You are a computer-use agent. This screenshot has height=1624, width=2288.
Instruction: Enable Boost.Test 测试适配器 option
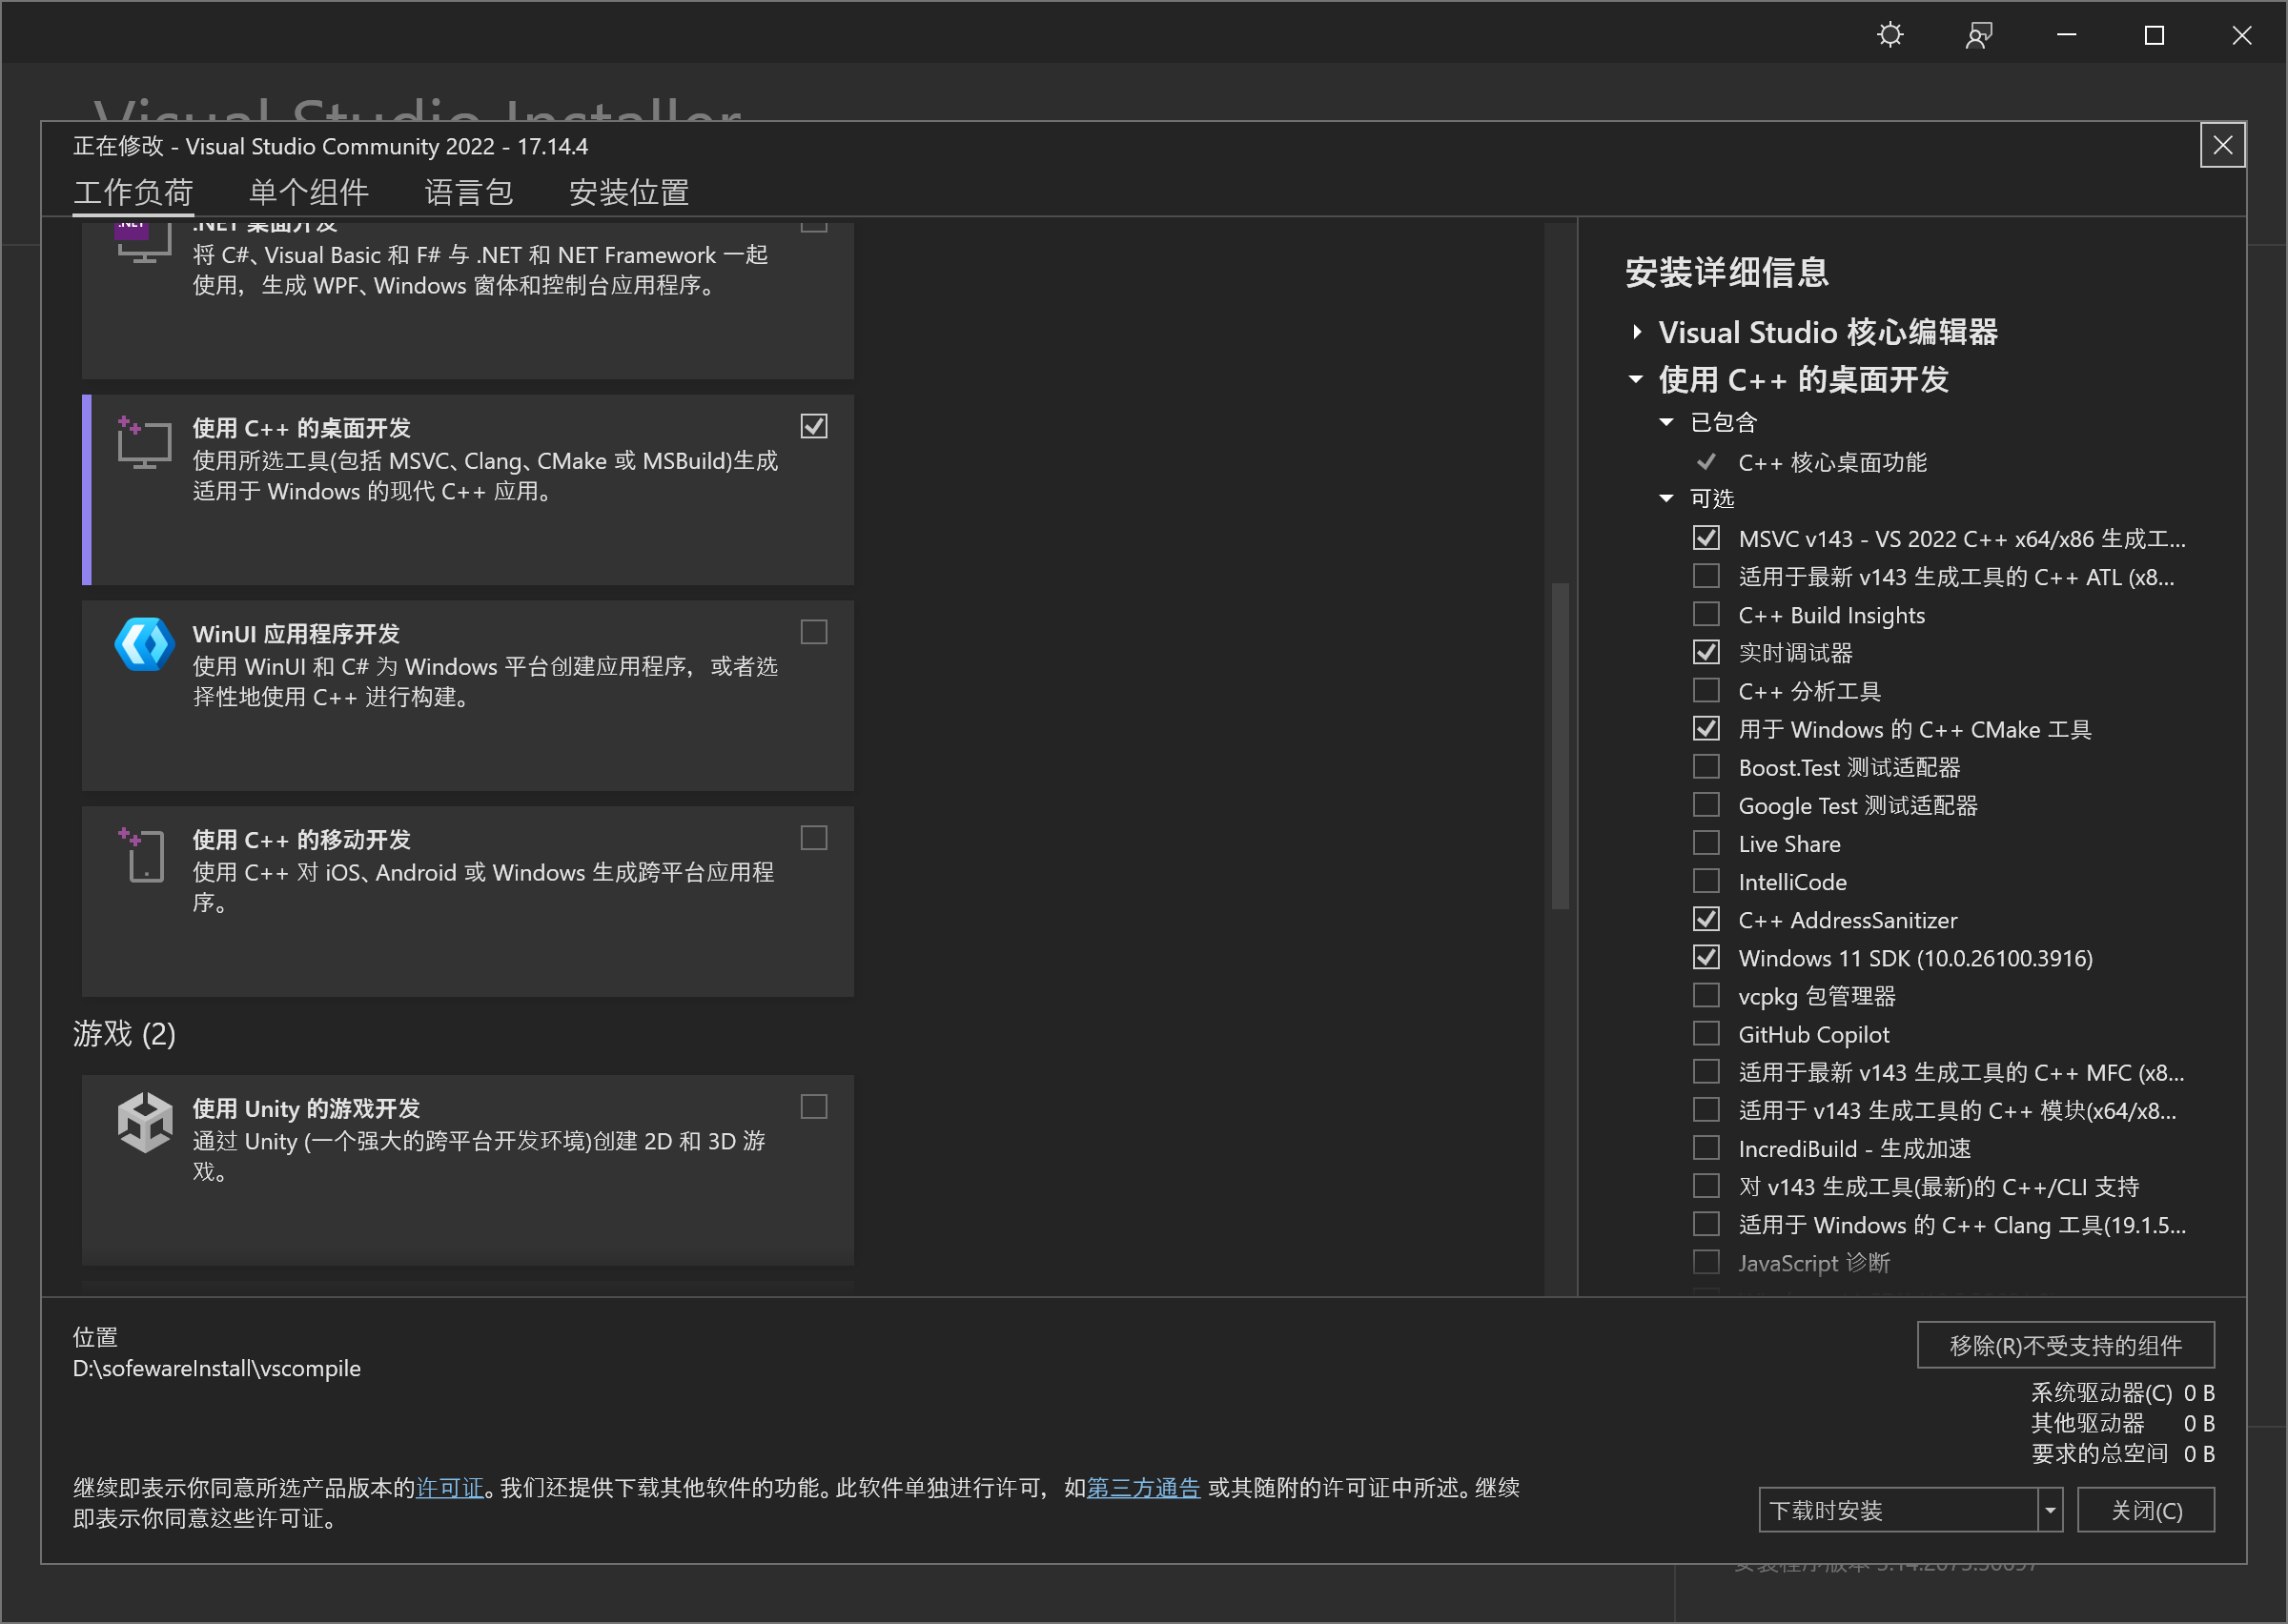pos(1706,767)
